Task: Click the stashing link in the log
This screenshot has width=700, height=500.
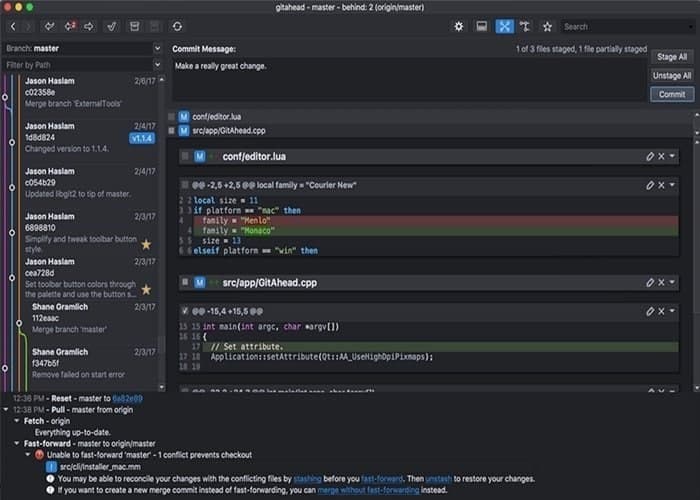Action: pos(307,479)
